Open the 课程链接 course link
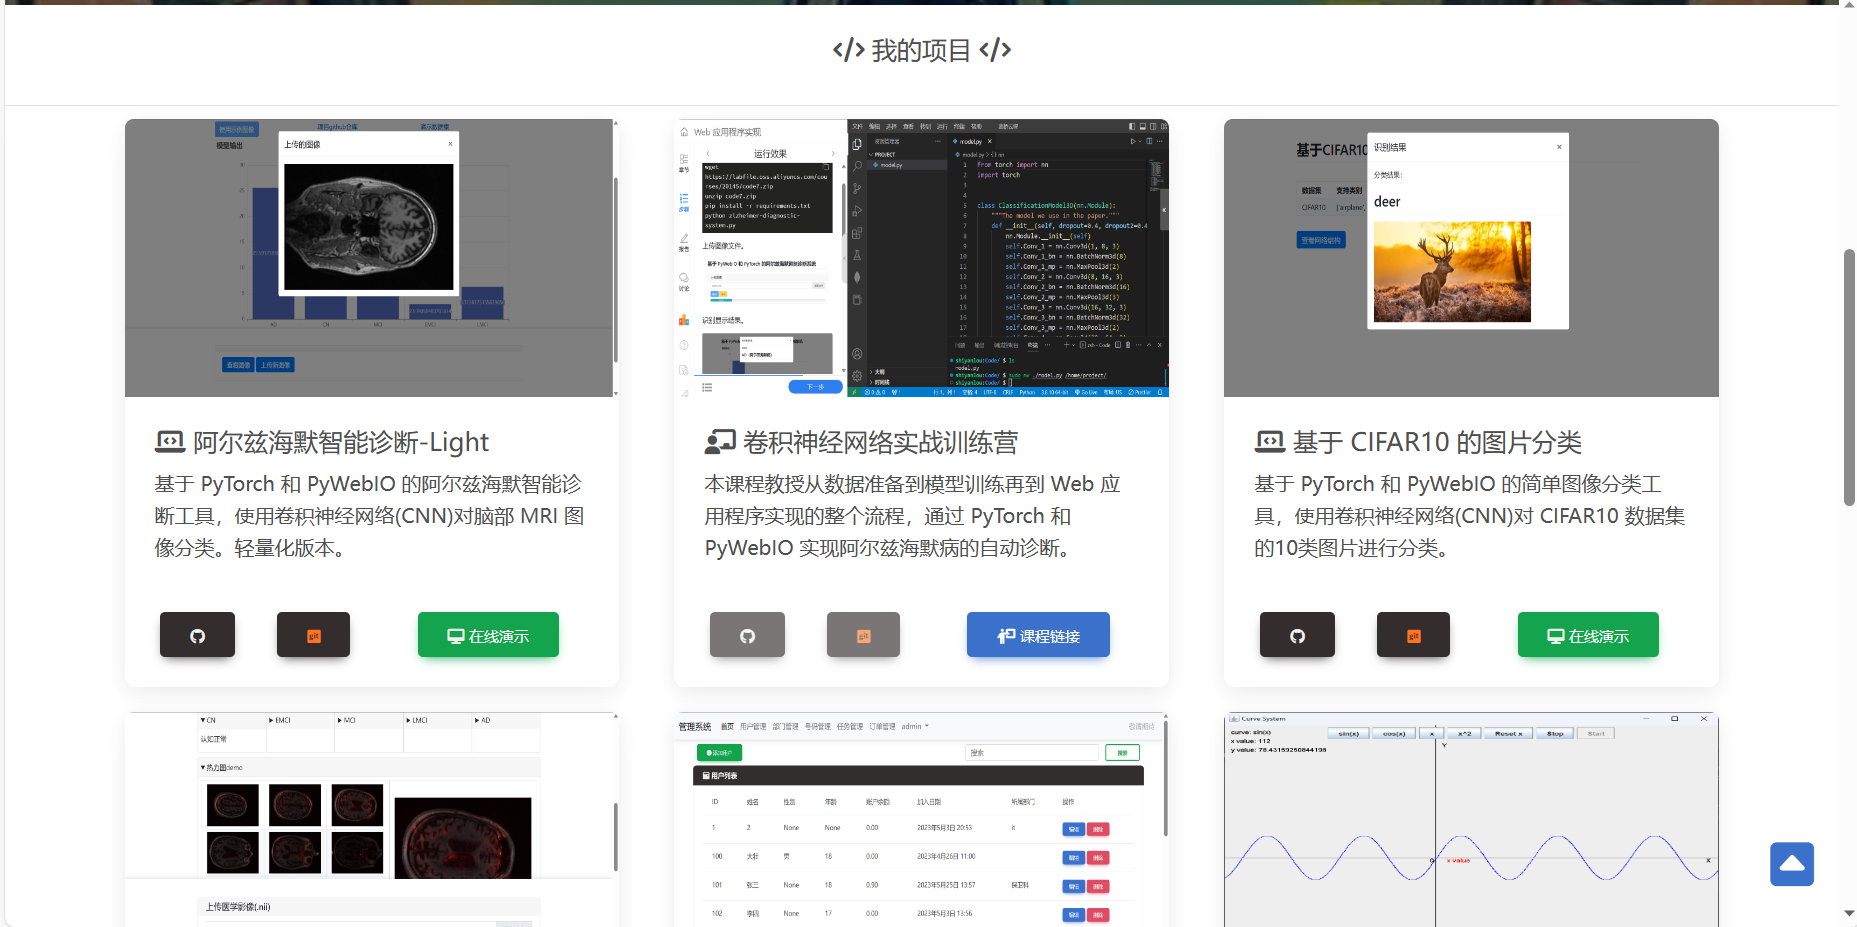 [x=1038, y=635]
